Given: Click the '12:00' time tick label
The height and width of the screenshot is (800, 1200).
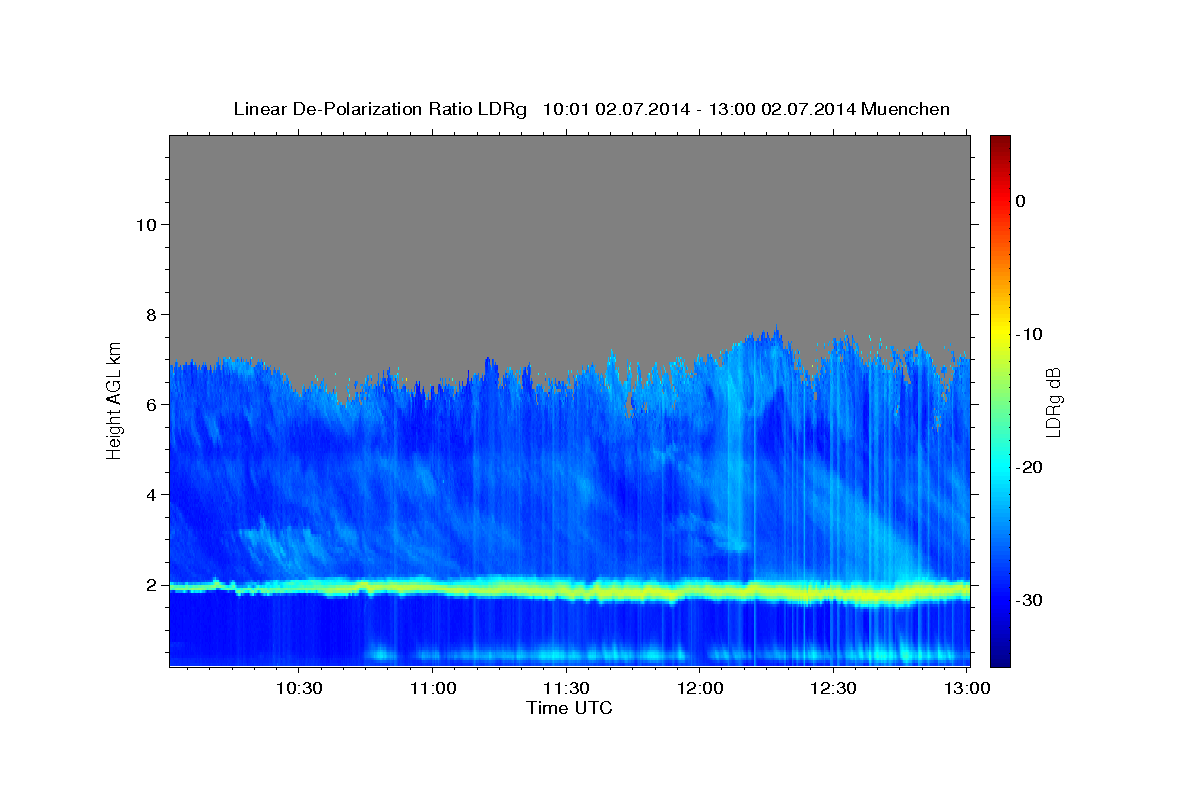Looking at the screenshot, I should pos(699,688).
